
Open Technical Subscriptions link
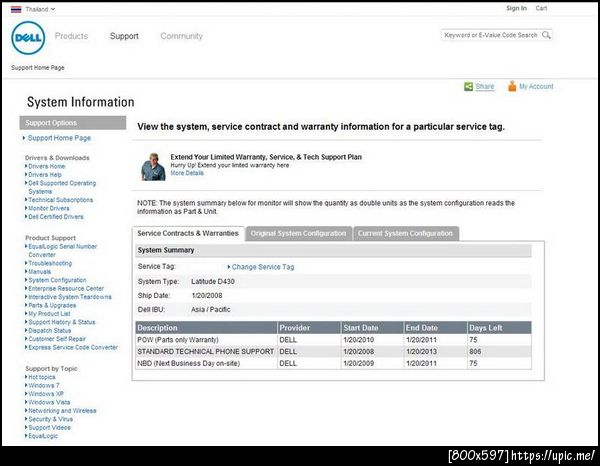coord(60,200)
